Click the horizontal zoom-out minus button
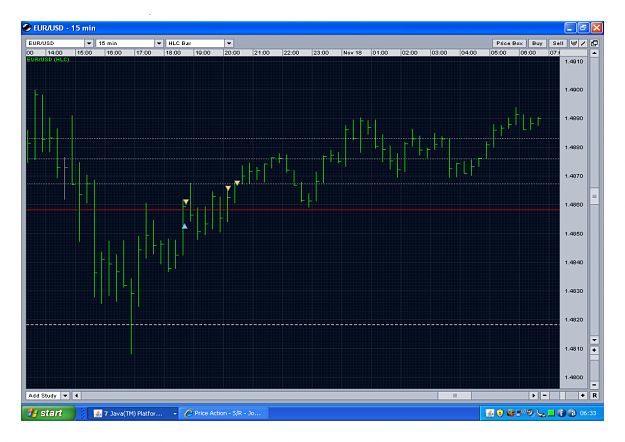The height and width of the screenshot is (442, 625). point(545,395)
